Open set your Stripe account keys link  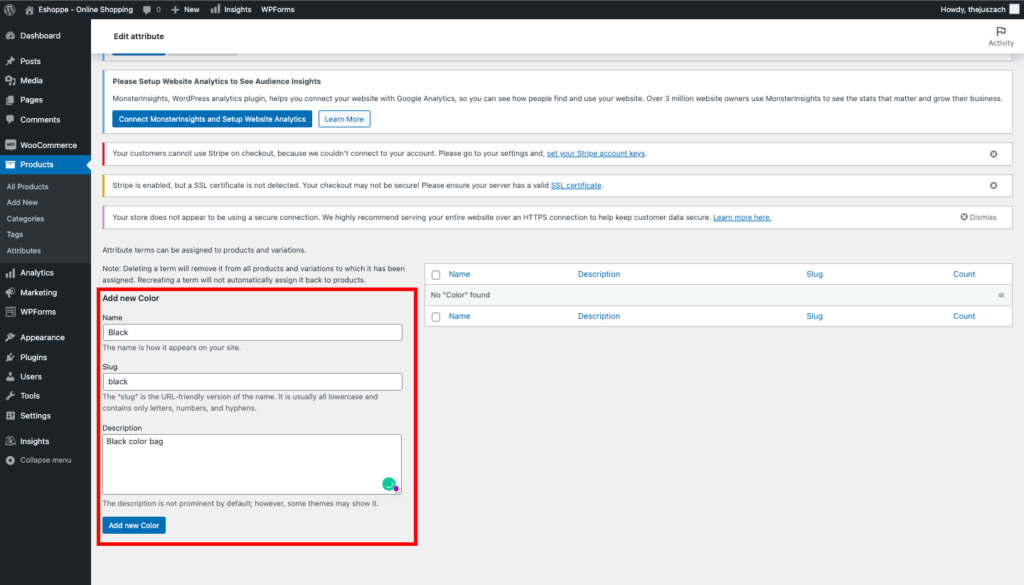pos(596,153)
